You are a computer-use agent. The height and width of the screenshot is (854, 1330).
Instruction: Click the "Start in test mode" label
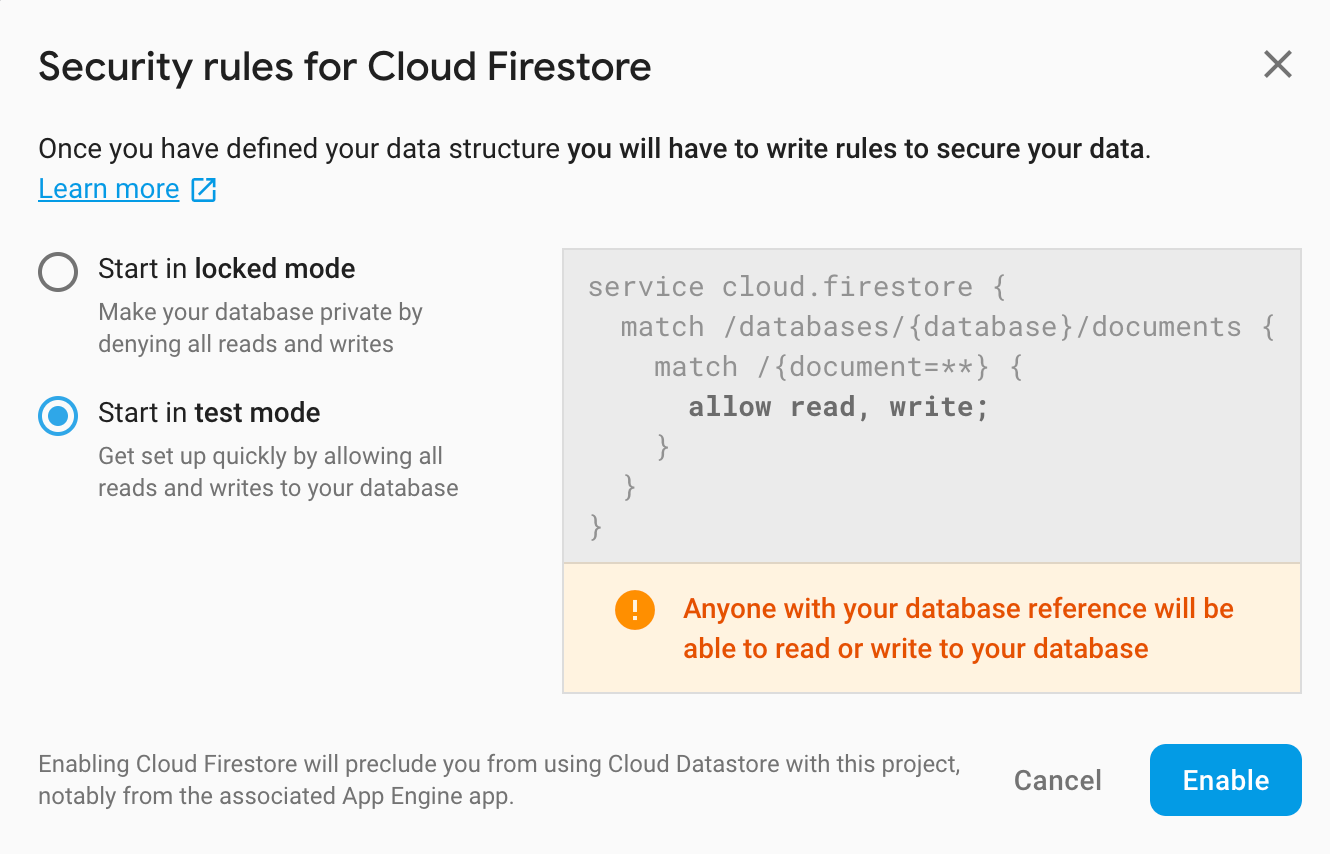pos(209,413)
